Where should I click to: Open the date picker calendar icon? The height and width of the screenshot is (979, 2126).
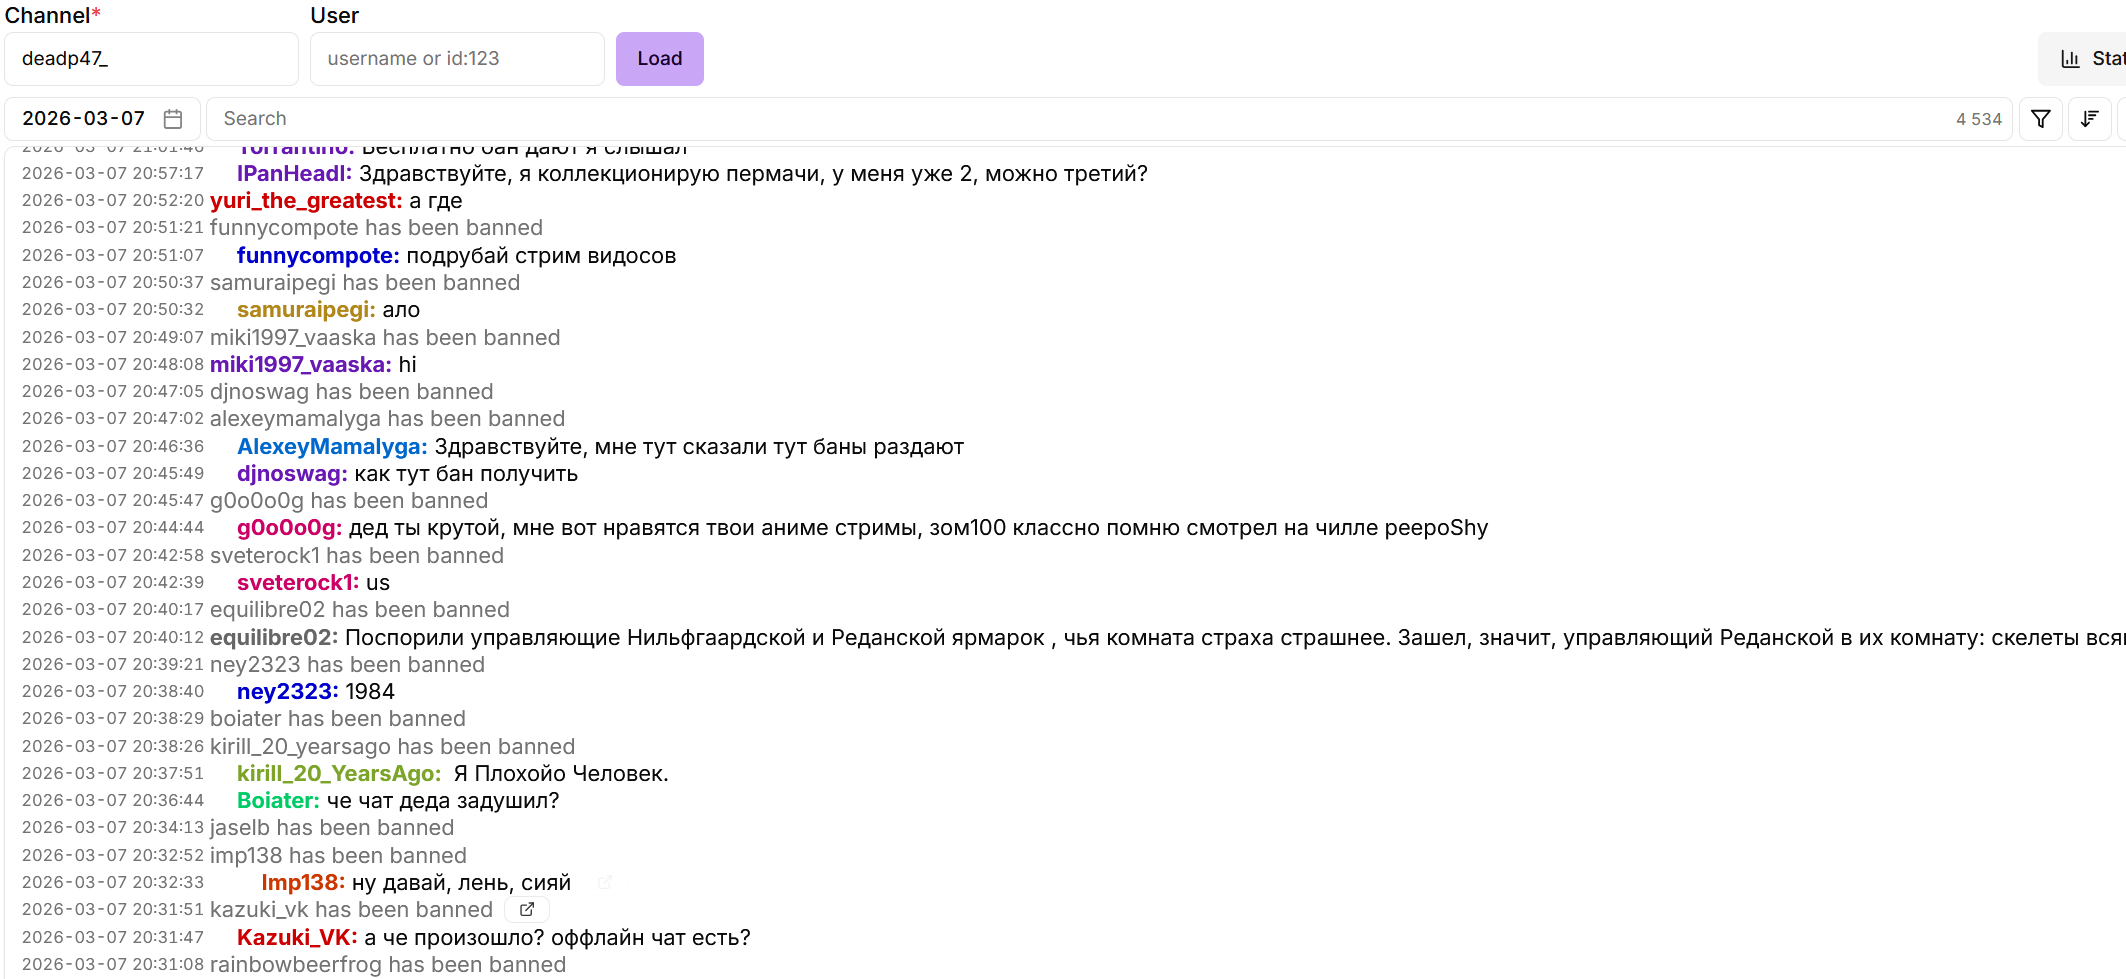point(173,119)
